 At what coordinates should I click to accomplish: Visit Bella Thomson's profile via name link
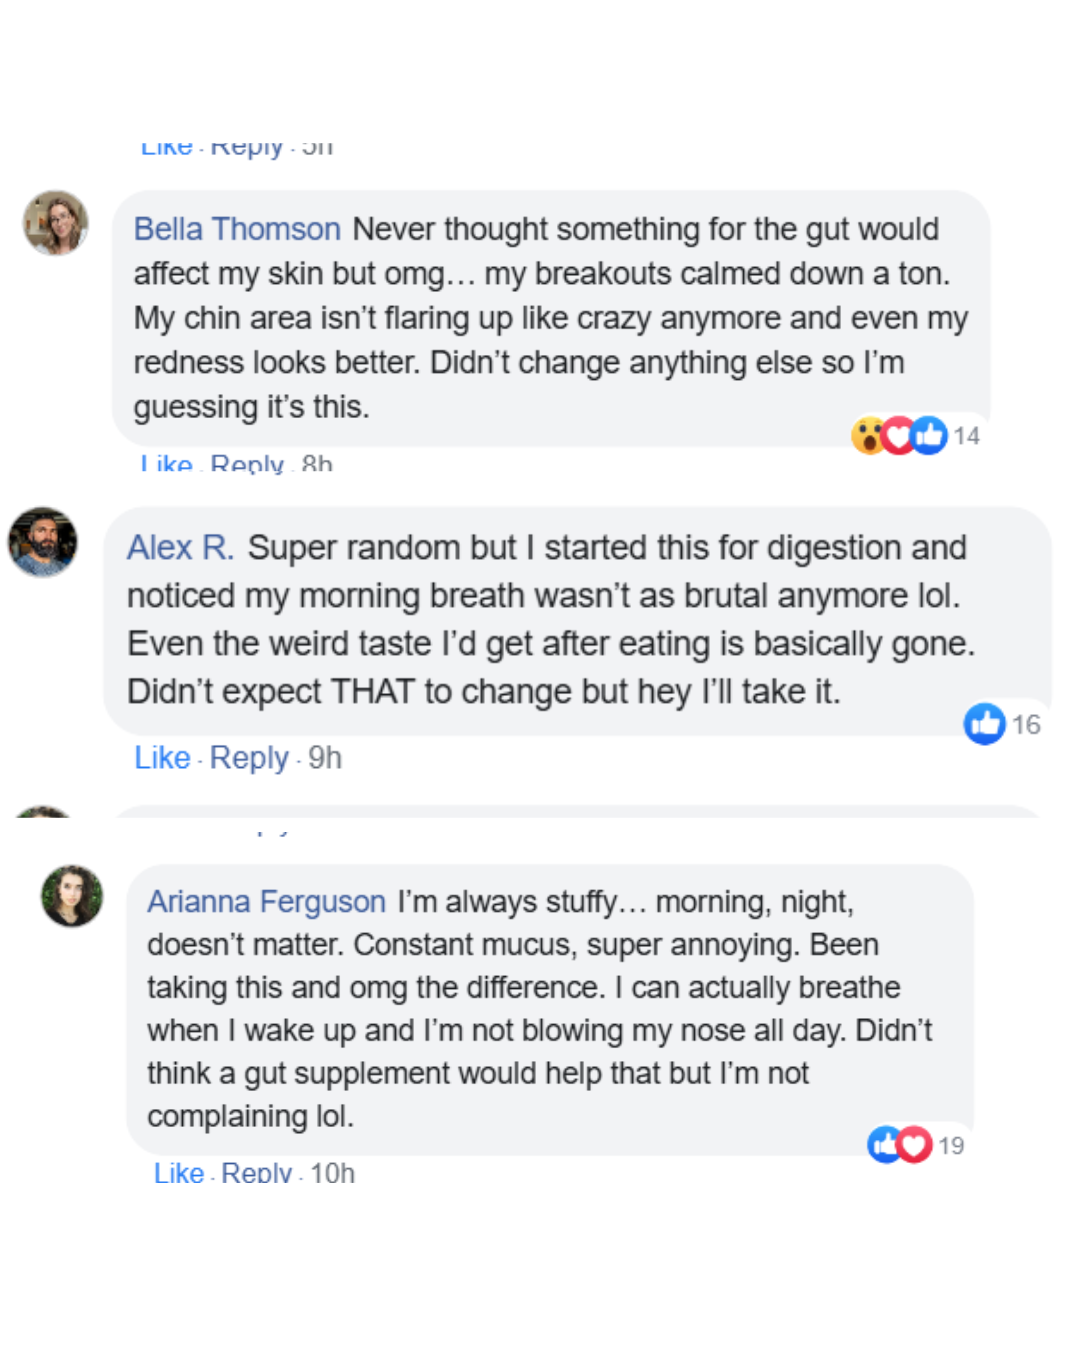(x=237, y=229)
